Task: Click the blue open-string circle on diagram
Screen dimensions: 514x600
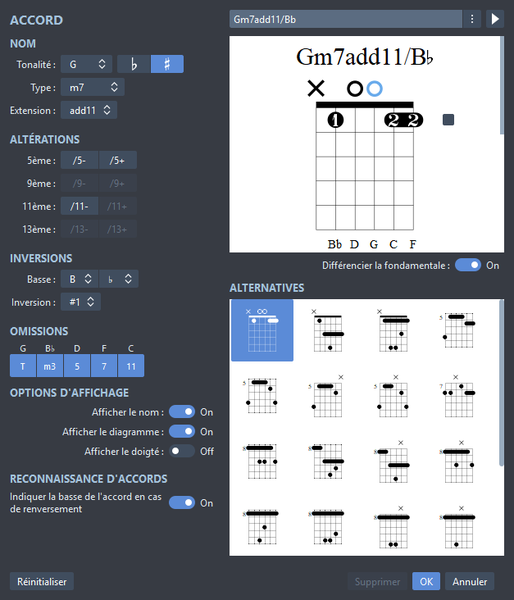Action: coord(374,89)
